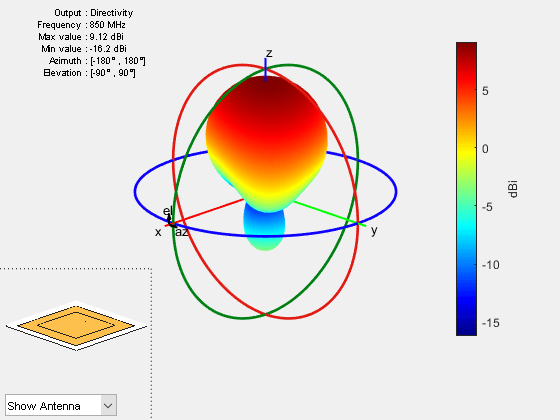
Task: Click the antenna geometry thumbnail preview
Action: pyautogui.click(x=76, y=326)
